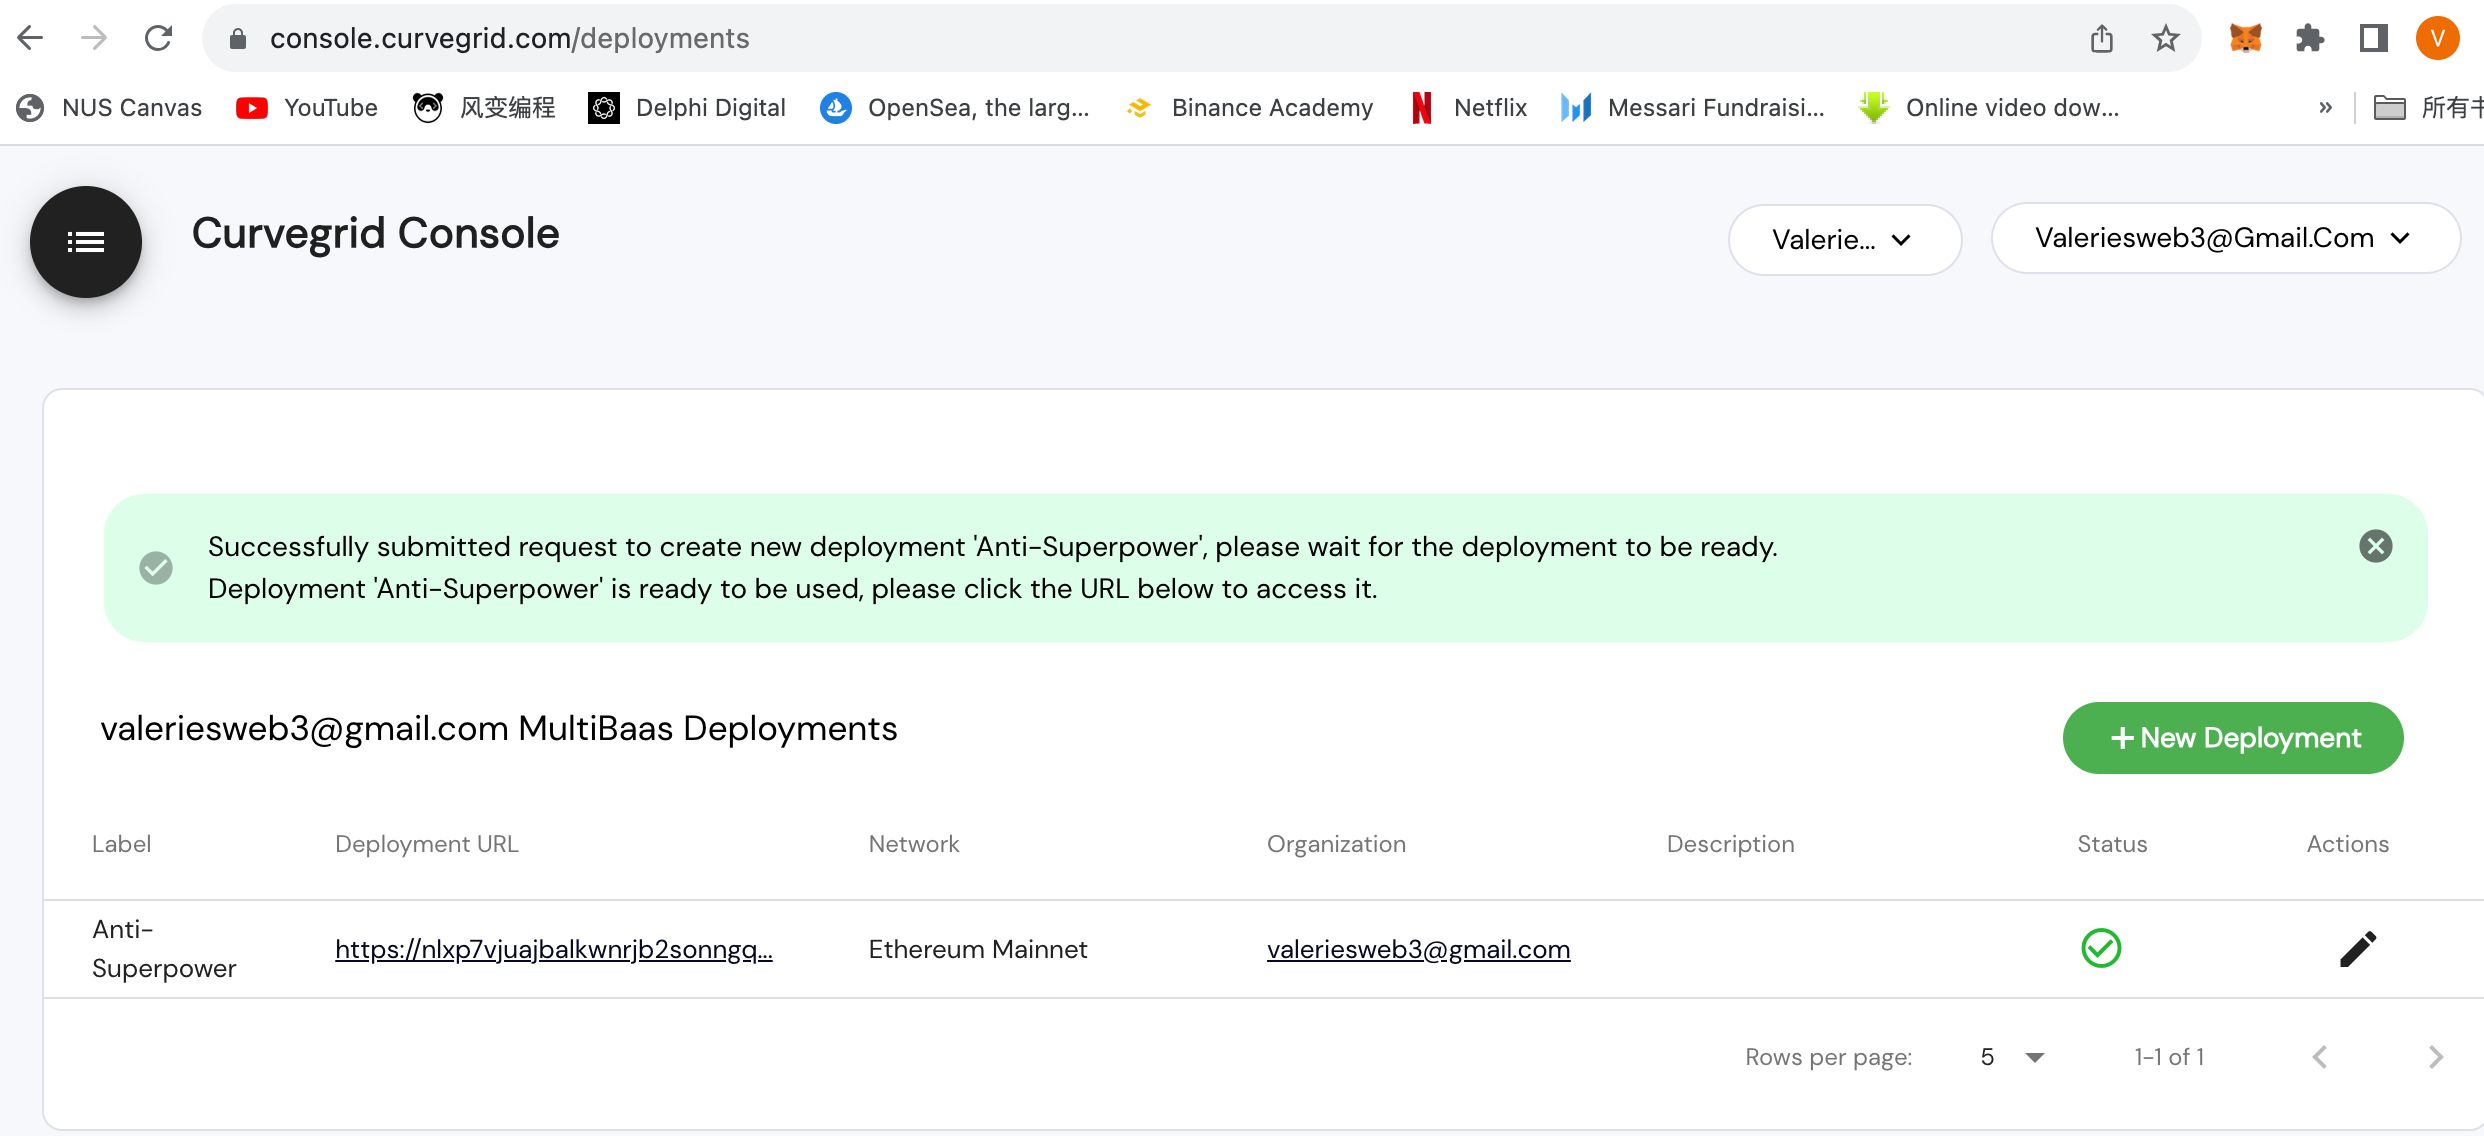Image resolution: width=2484 pixels, height=1136 pixels.
Task: Open the Curvegrid navigation menu button
Action: click(x=86, y=242)
